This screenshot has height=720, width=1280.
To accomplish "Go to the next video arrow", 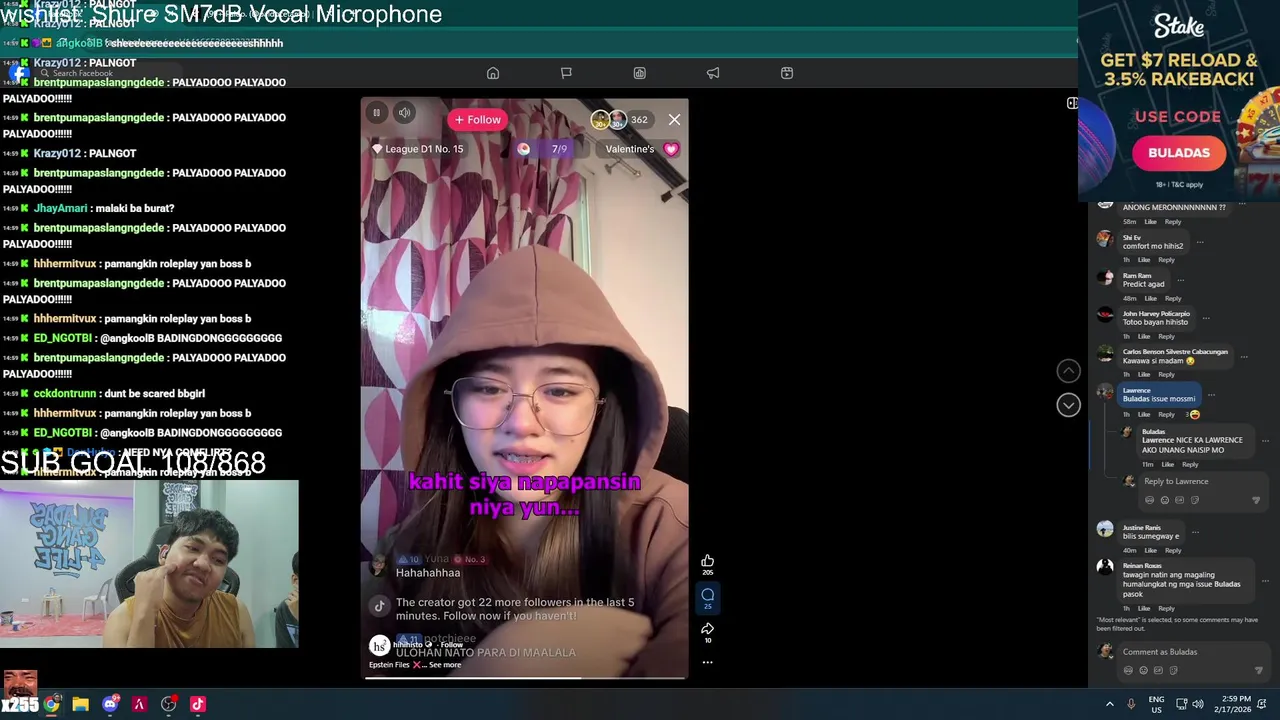I will pyautogui.click(x=1068, y=405).
